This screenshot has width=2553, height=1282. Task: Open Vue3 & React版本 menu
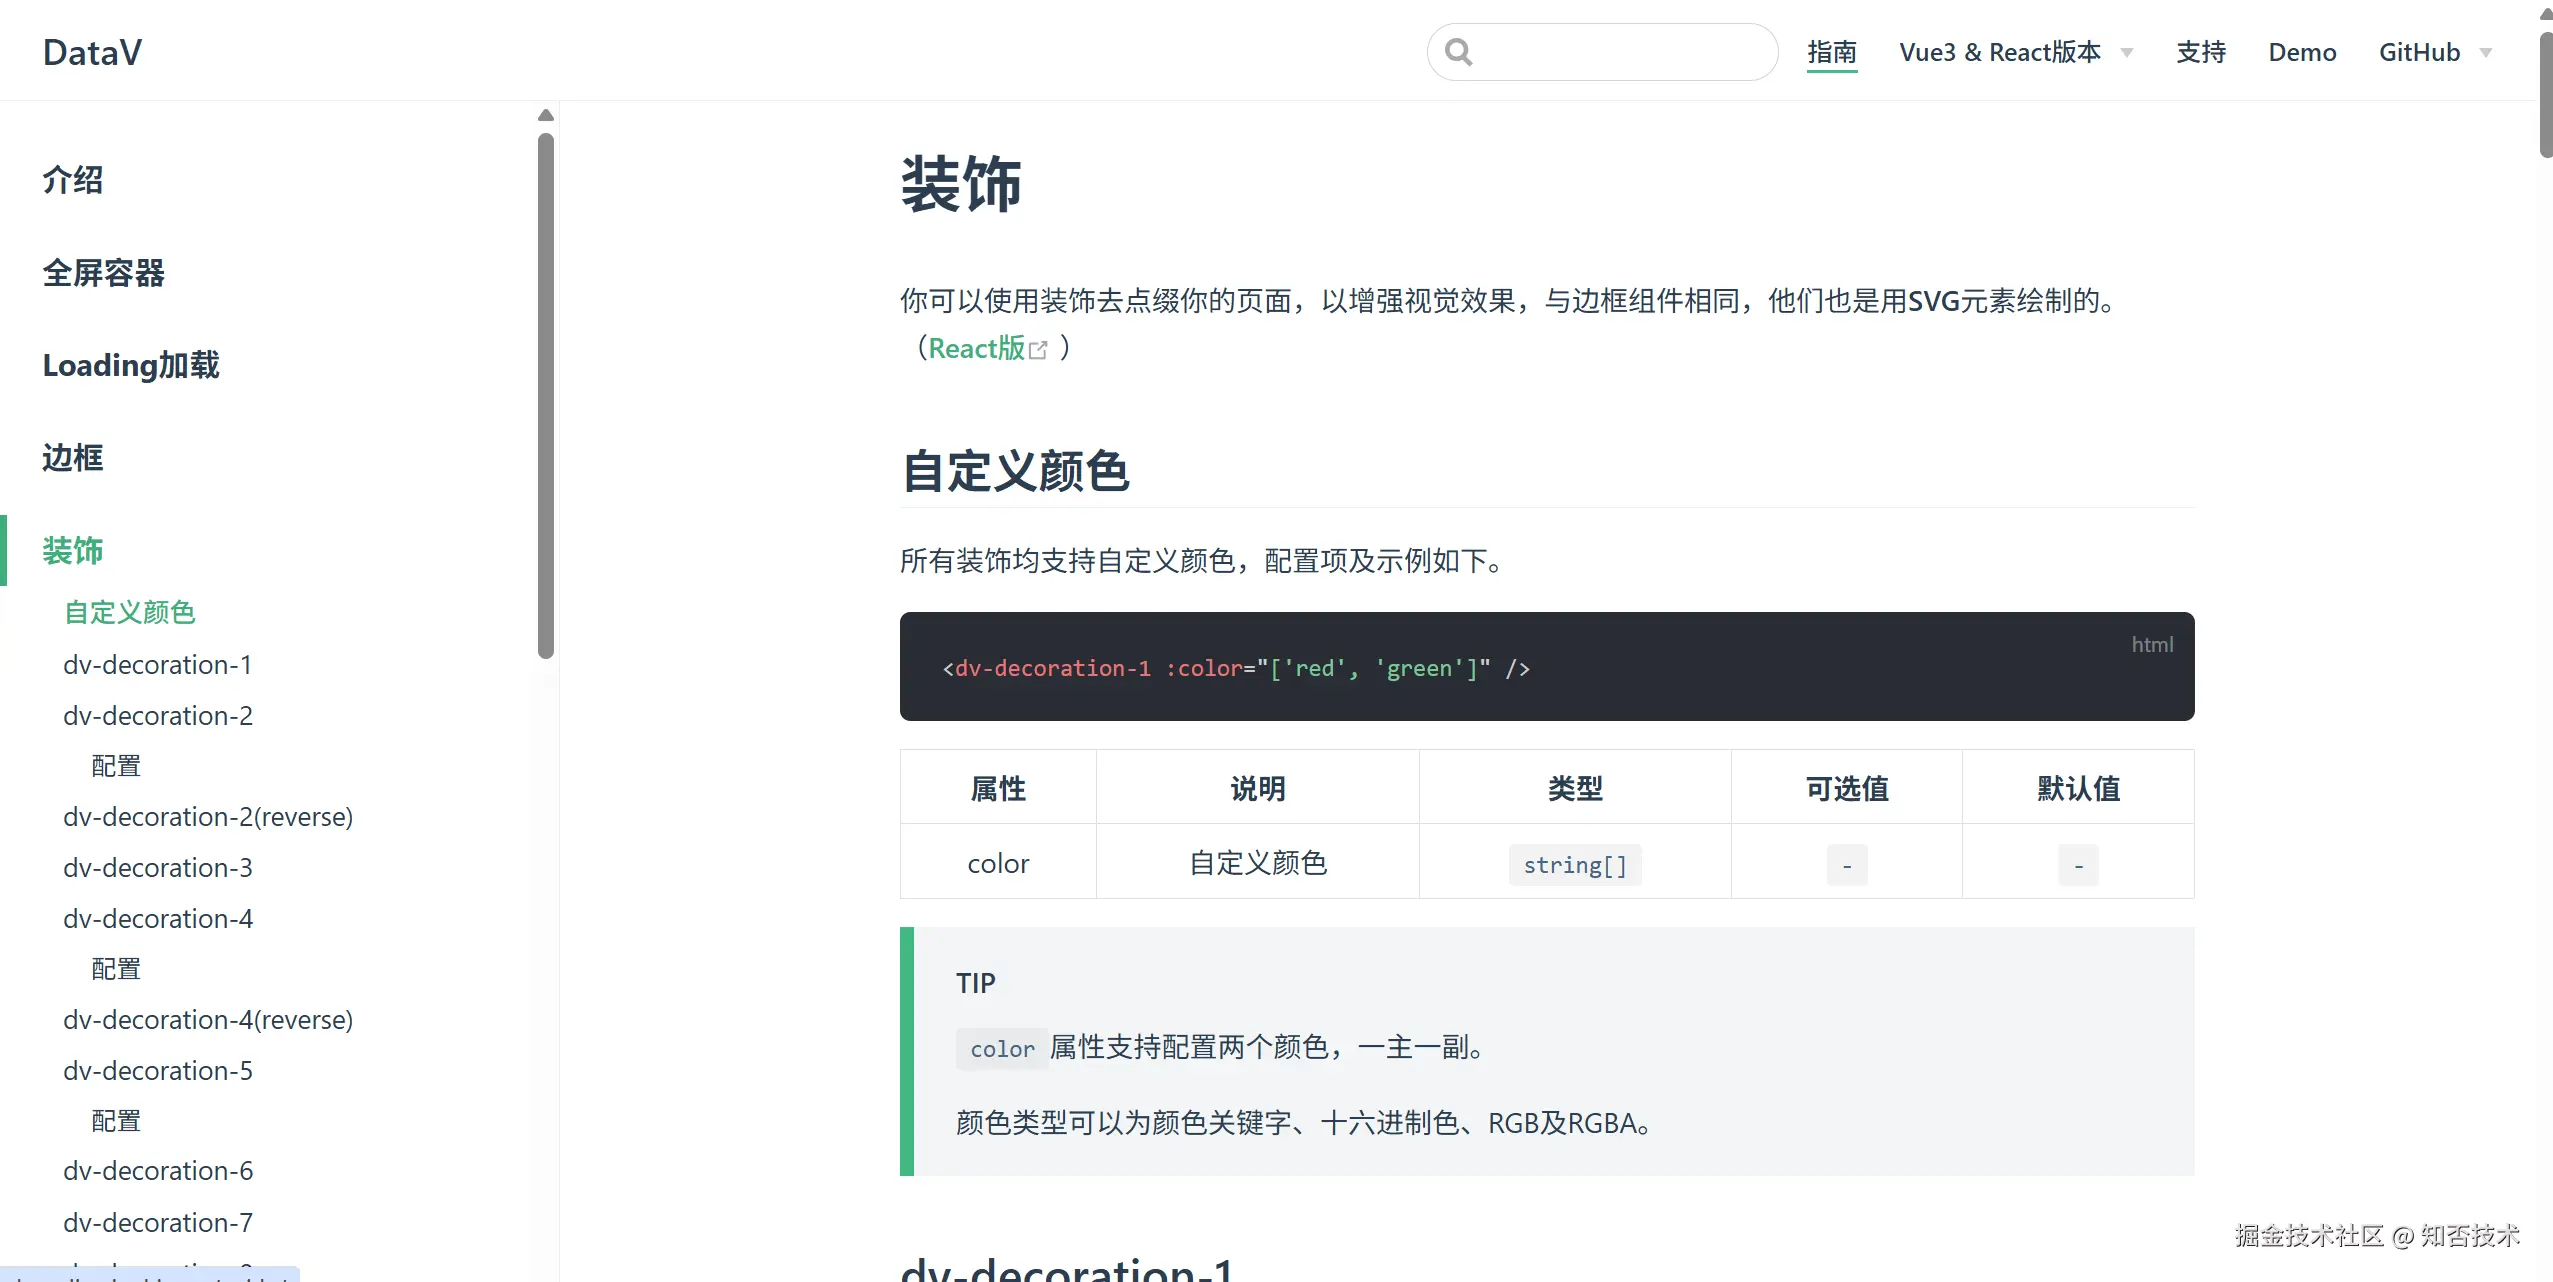point(1999,52)
